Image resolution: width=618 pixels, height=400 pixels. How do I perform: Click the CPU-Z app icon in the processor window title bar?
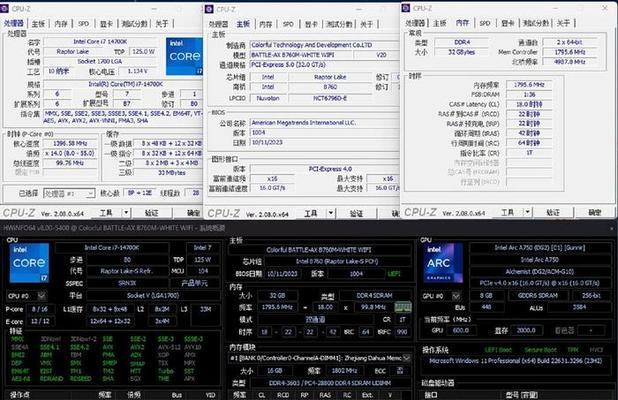[x=5, y=8]
